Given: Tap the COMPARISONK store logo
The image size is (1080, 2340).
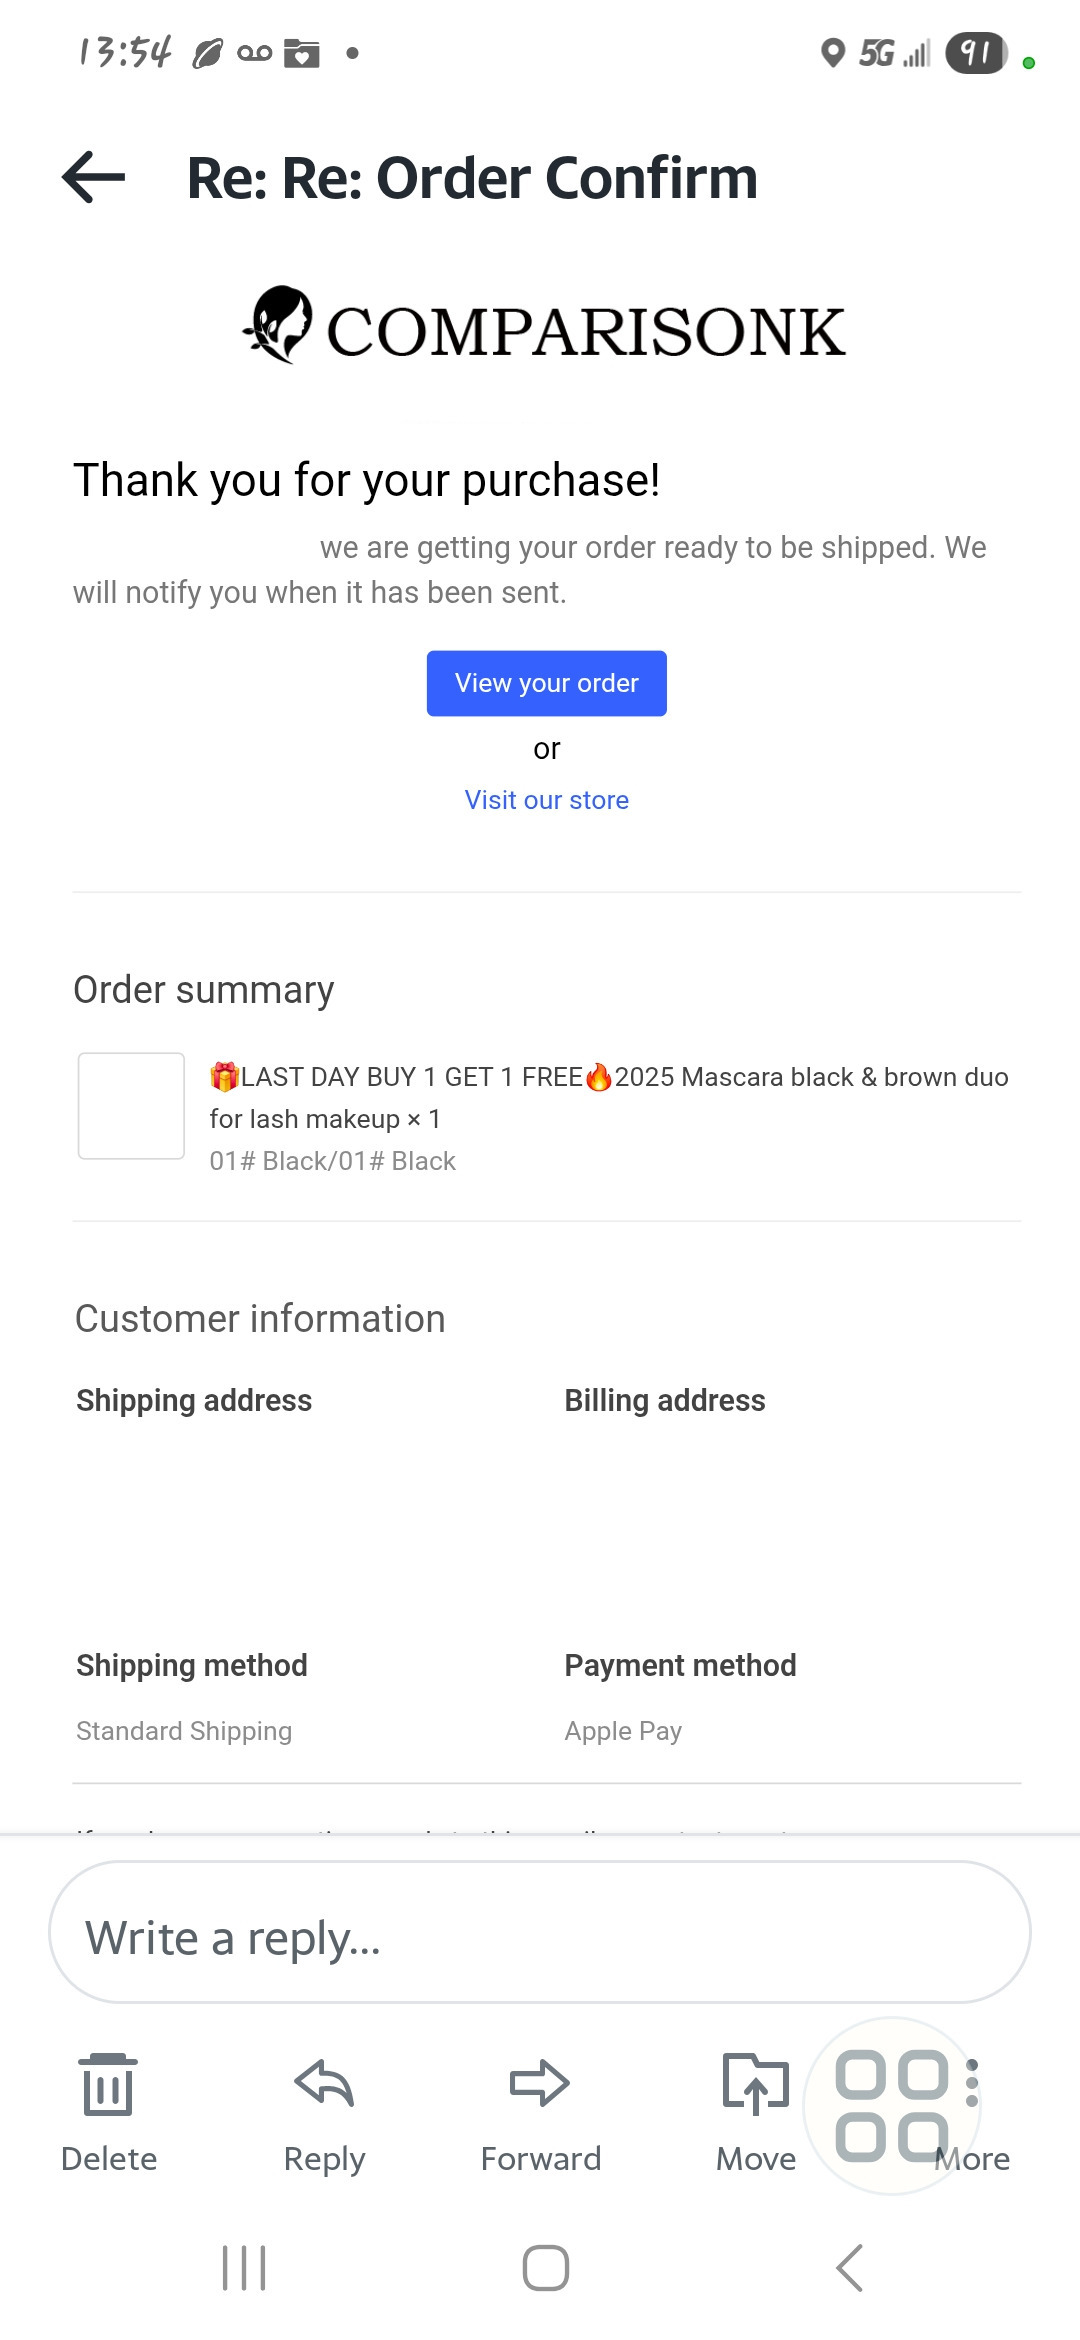Looking at the screenshot, I should [546, 328].
